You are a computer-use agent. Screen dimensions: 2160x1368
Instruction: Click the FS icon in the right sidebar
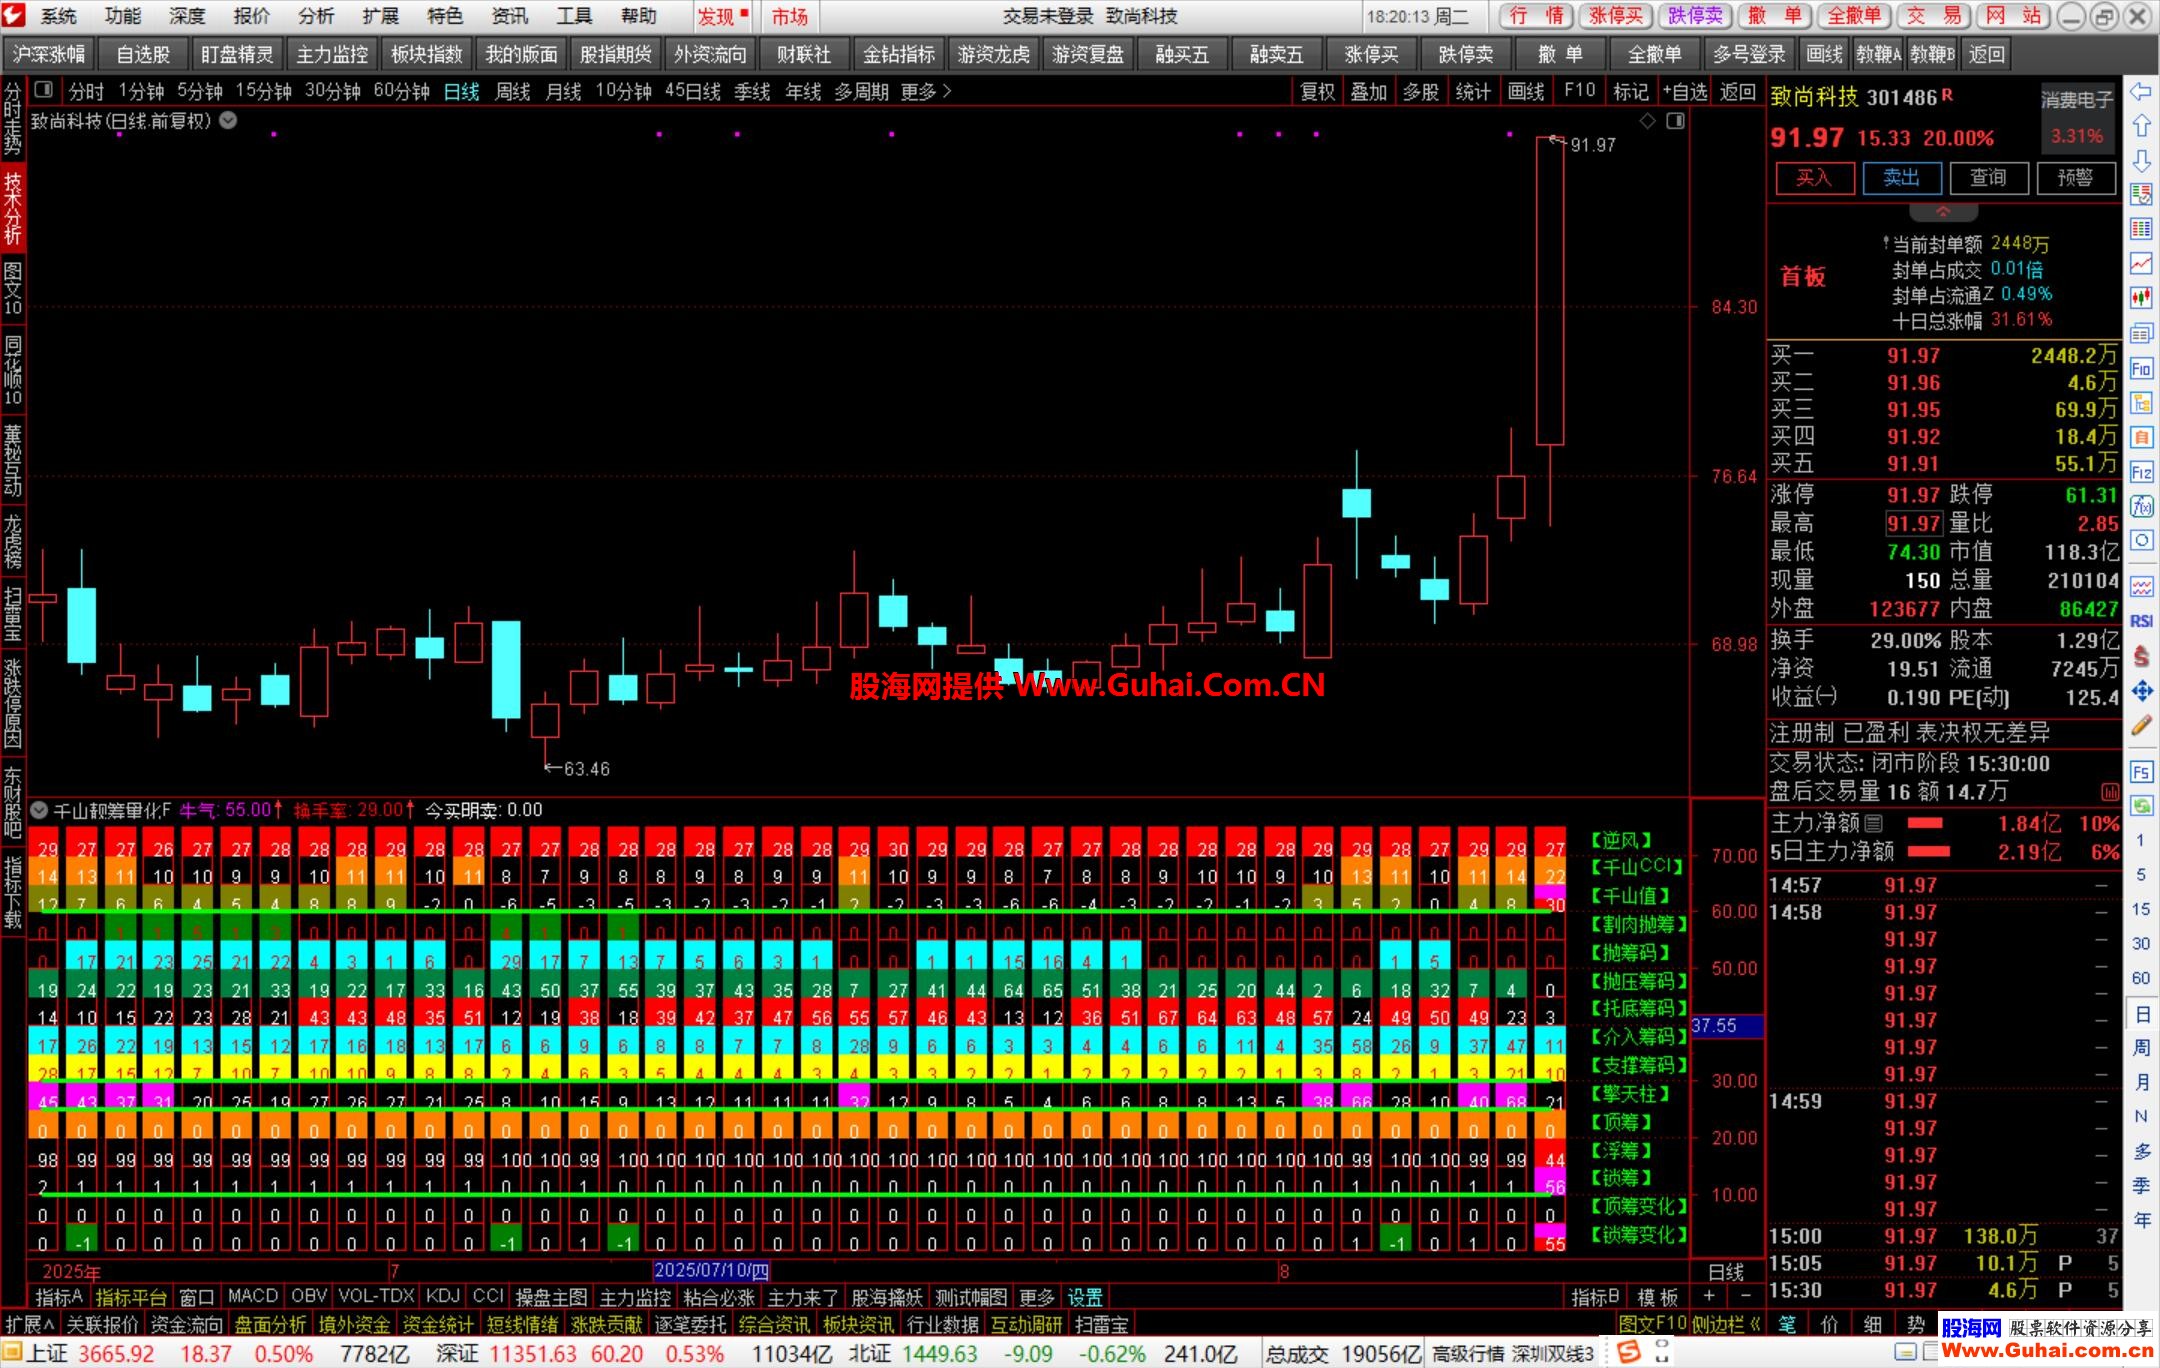[2141, 772]
